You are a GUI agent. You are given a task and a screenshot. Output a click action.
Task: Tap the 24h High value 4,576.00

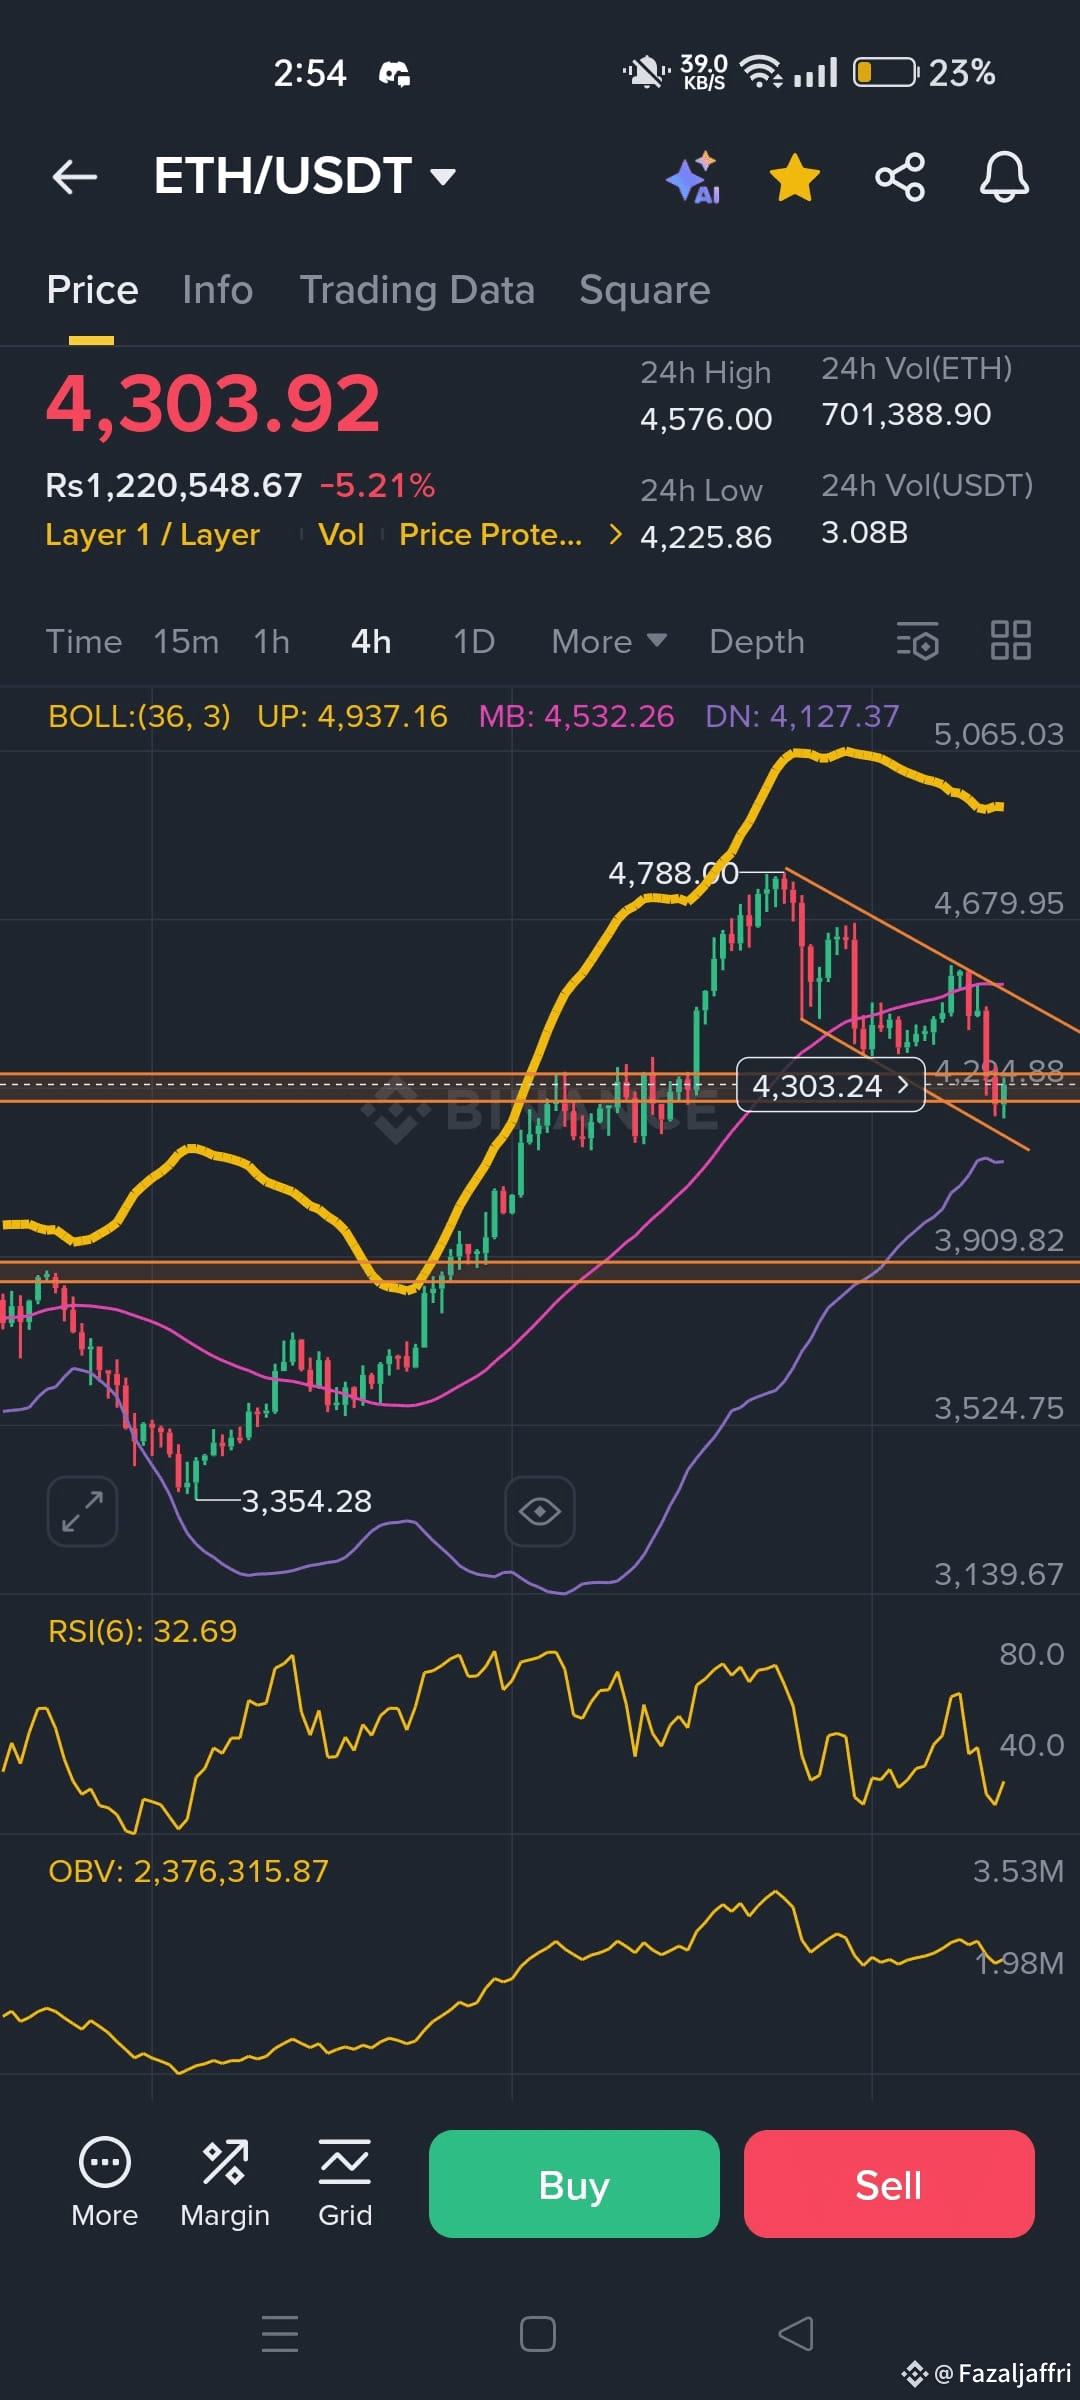706,419
